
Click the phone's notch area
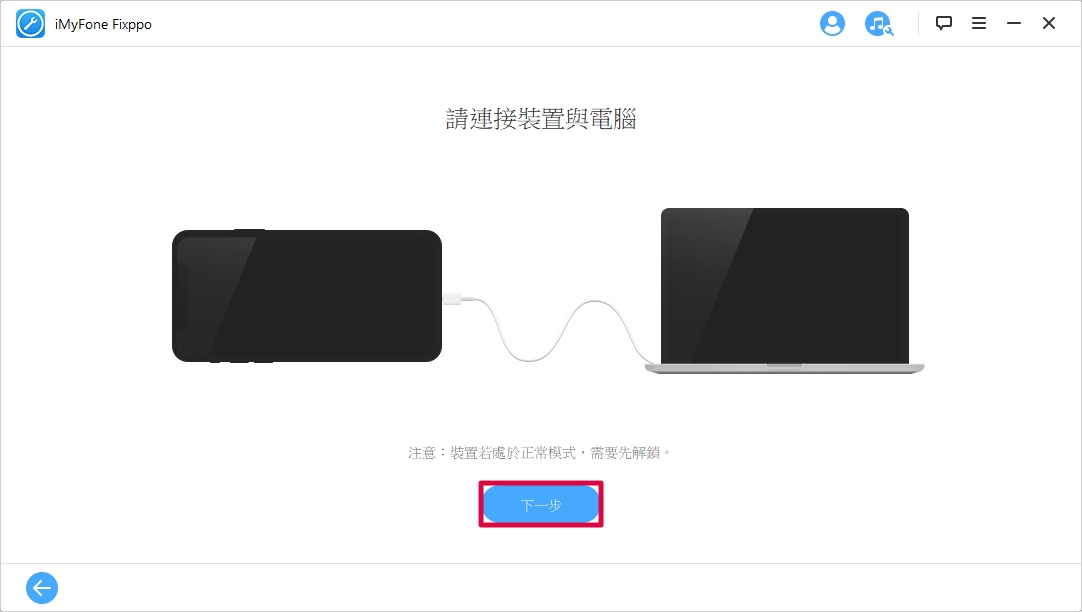point(183,296)
